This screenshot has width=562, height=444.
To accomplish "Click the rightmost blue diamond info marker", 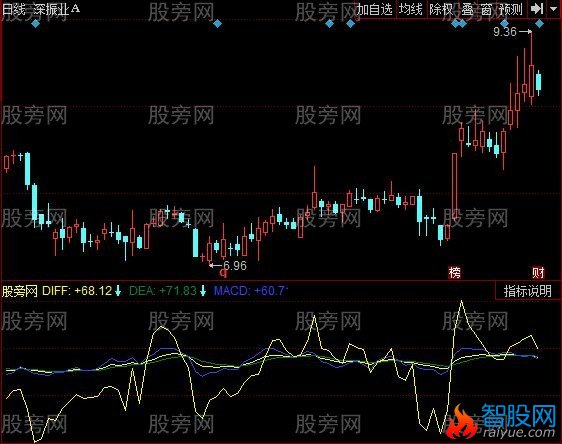I will tap(539, 24).
